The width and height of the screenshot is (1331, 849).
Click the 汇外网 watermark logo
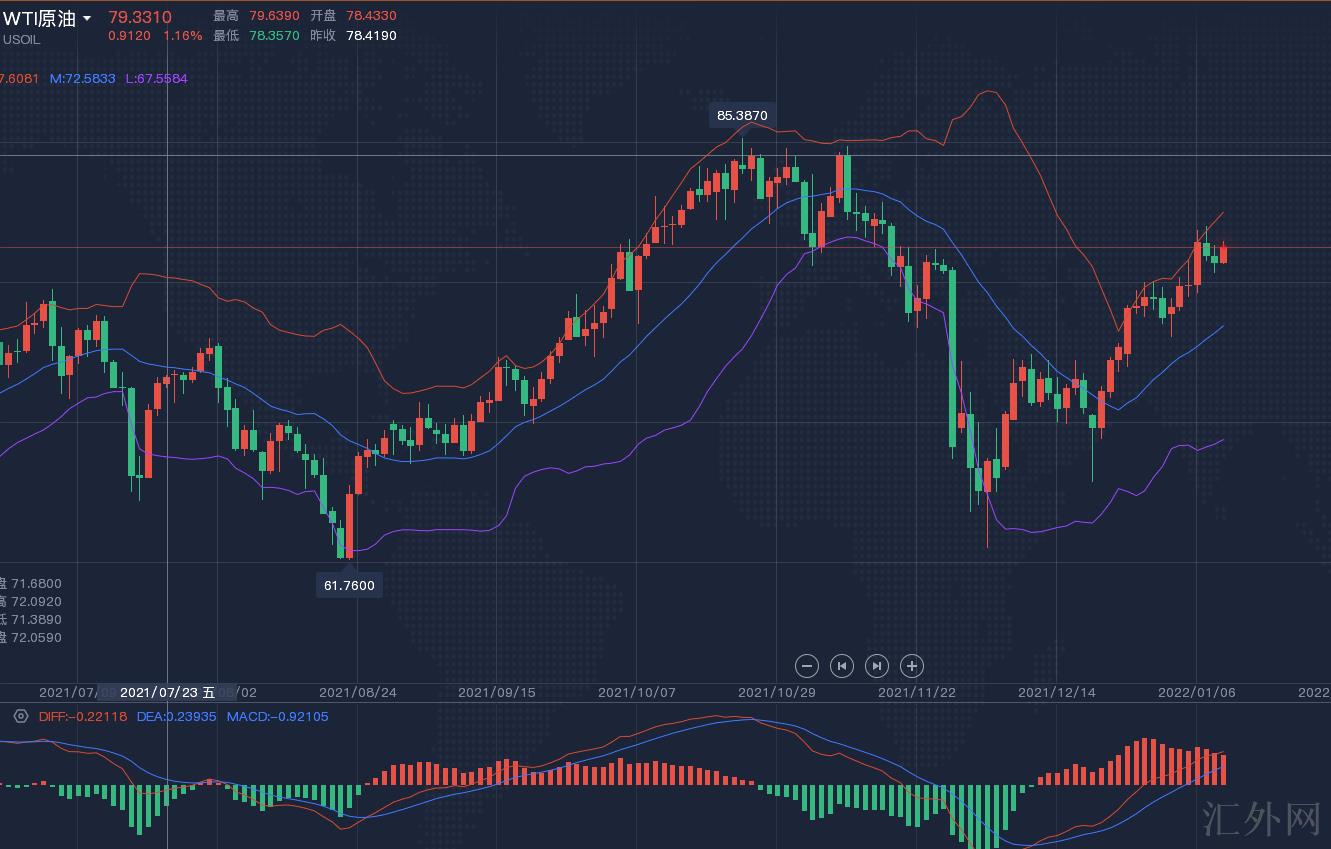tap(1261, 818)
